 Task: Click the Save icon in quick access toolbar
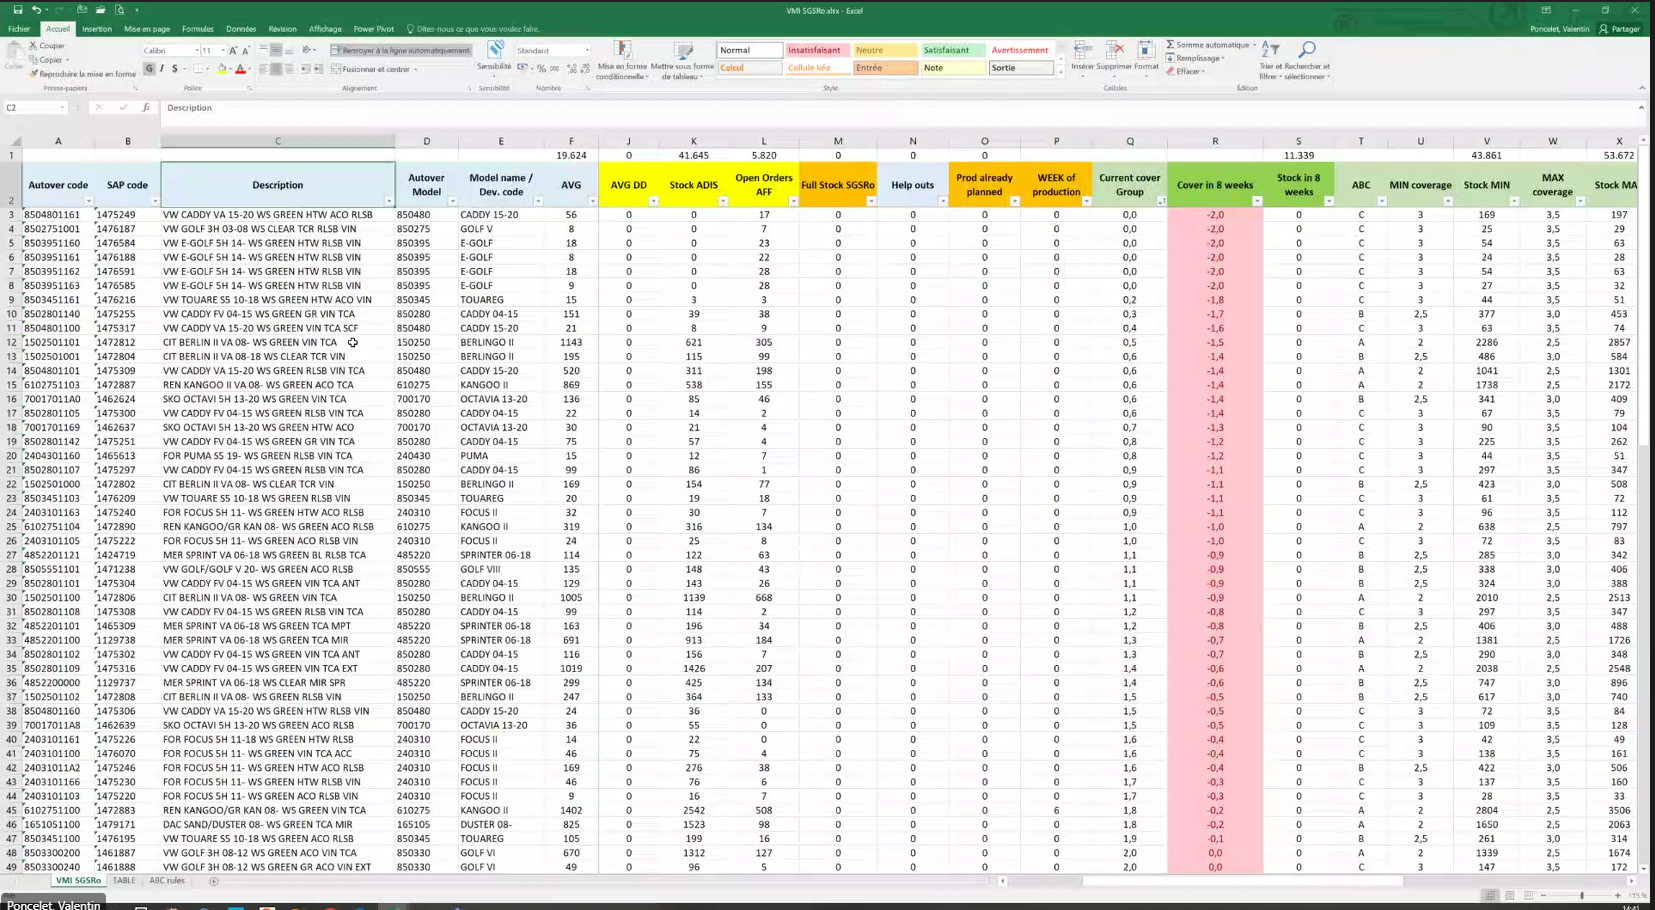17,10
